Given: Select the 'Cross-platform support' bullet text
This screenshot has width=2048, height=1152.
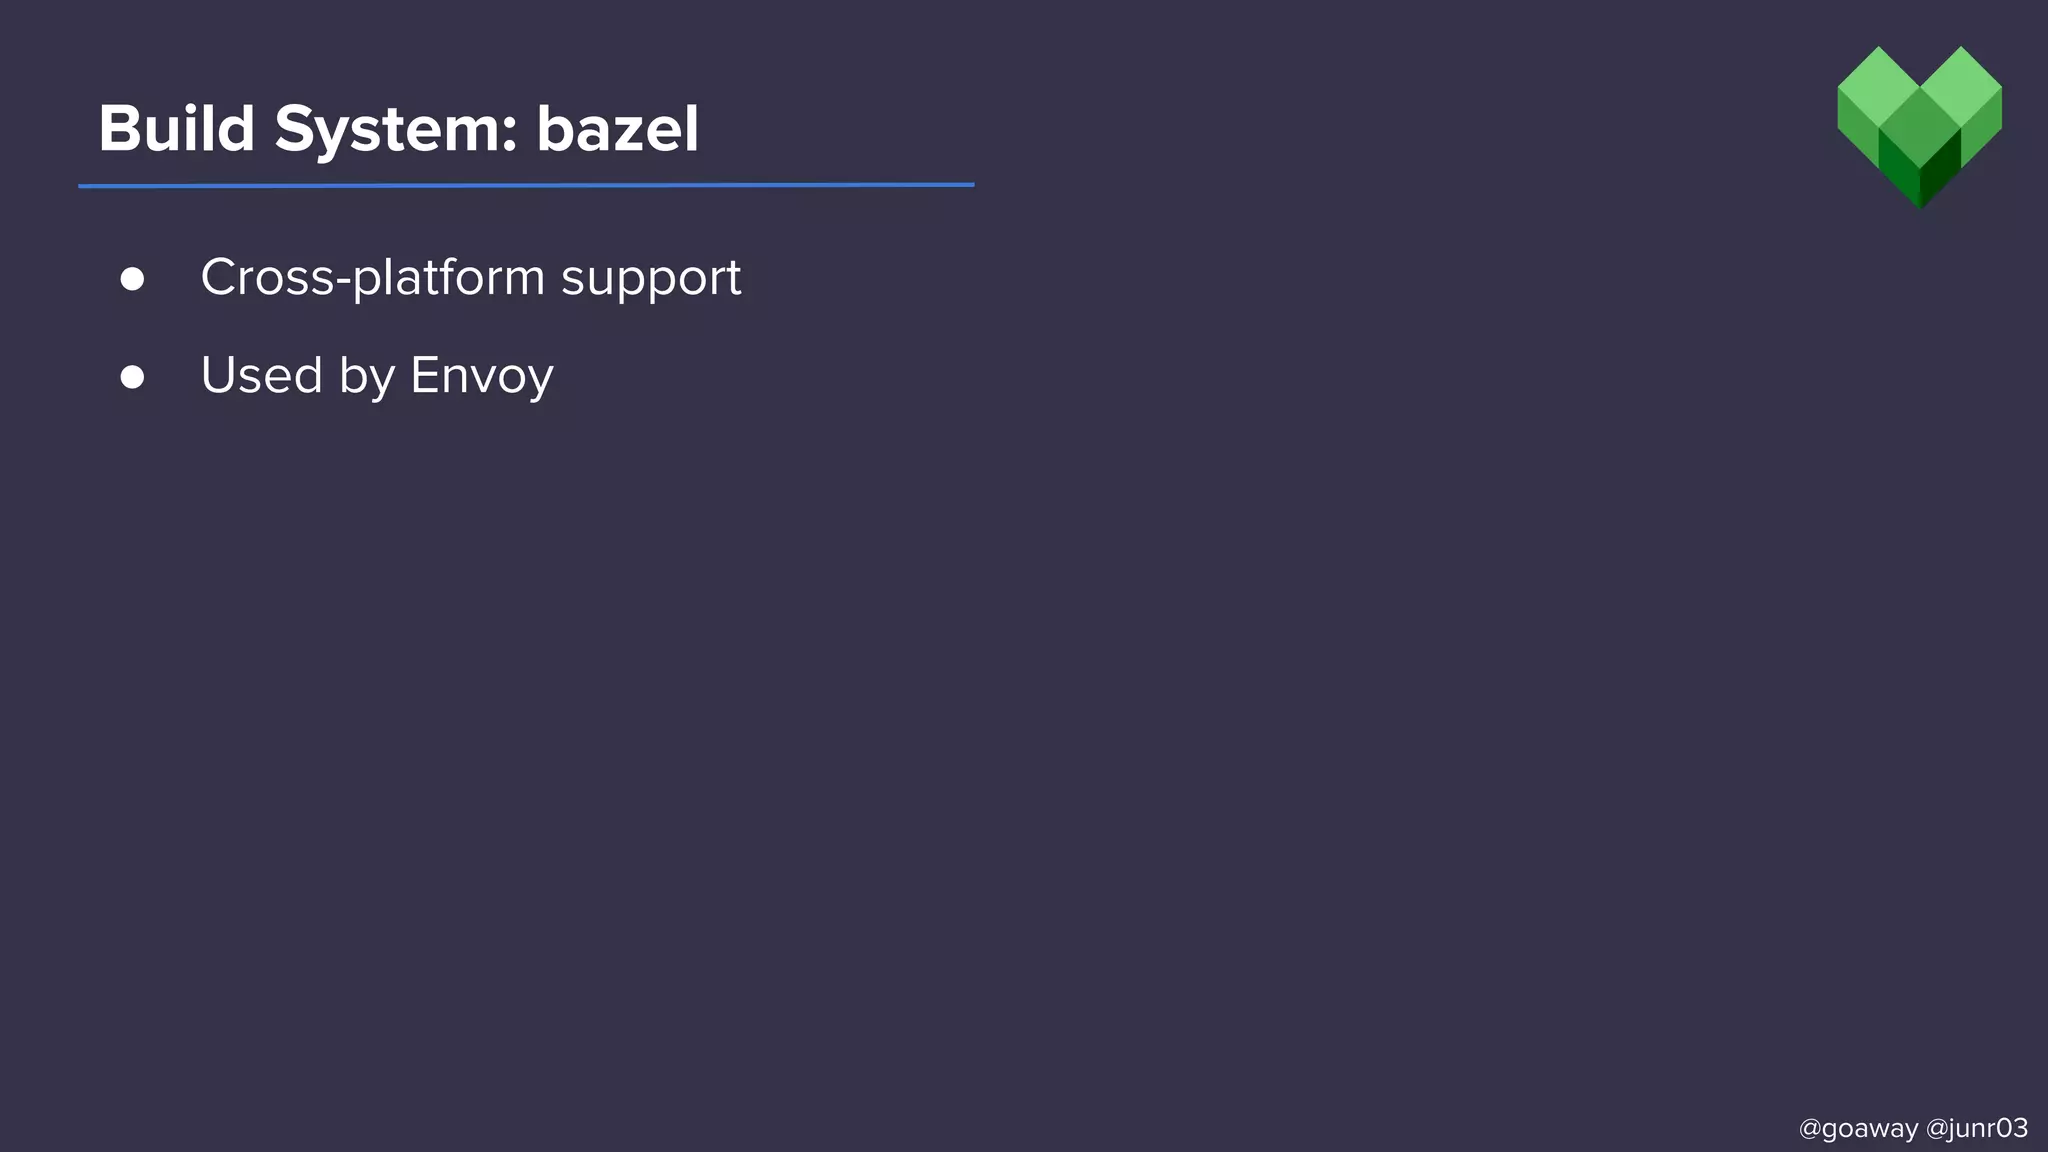Looking at the screenshot, I should pyautogui.click(x=470, y=277).
